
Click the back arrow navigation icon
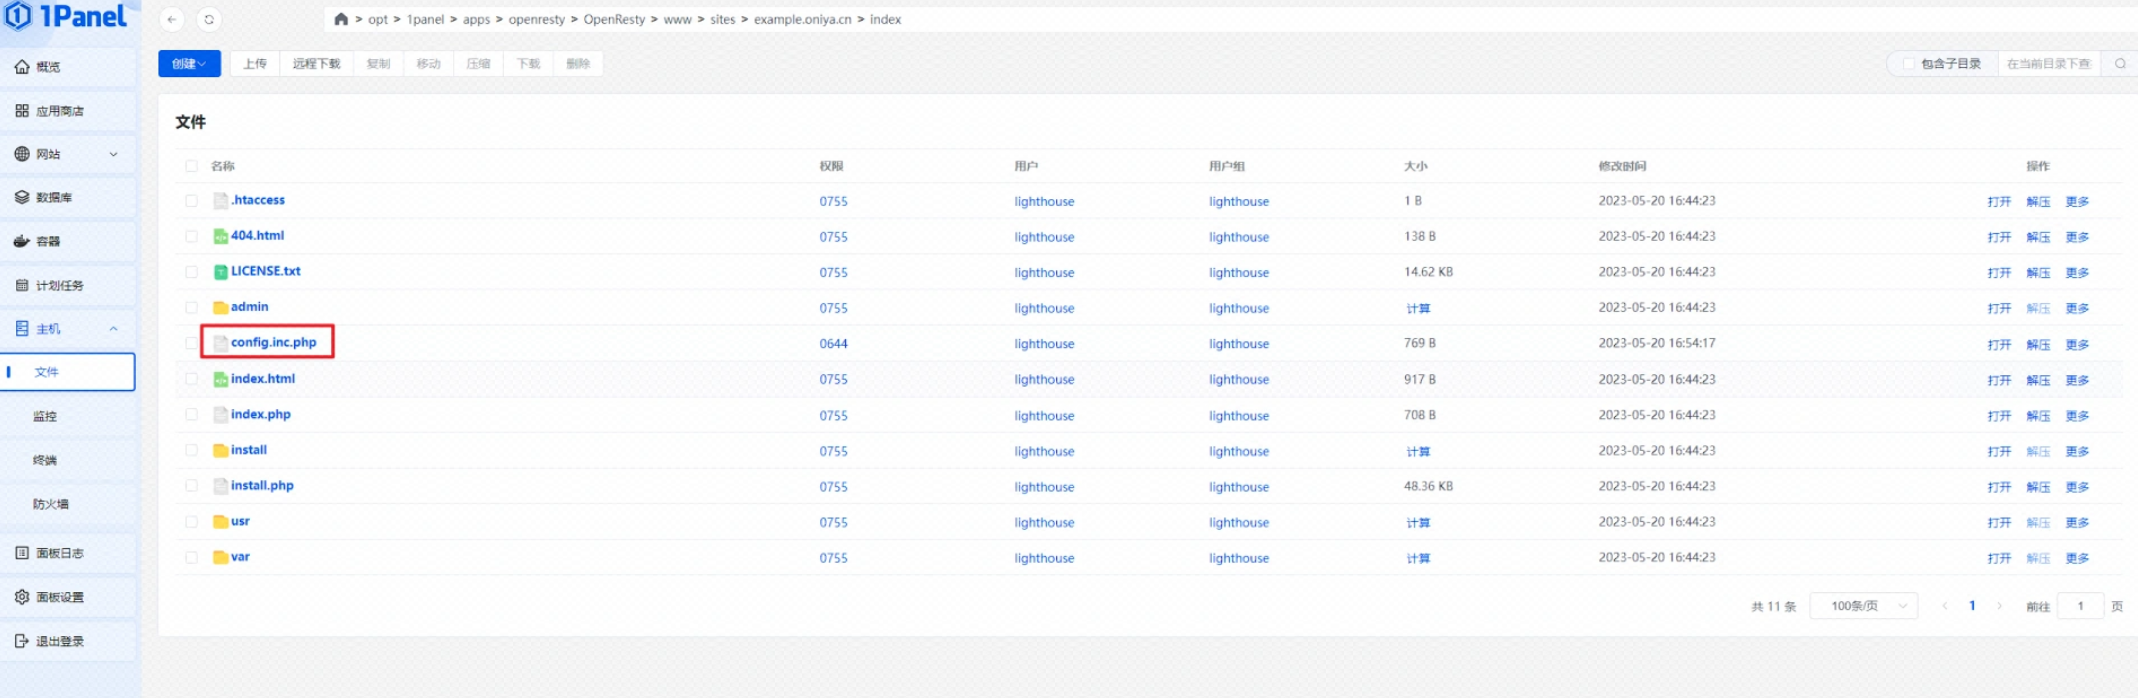(x=172, y=19)
